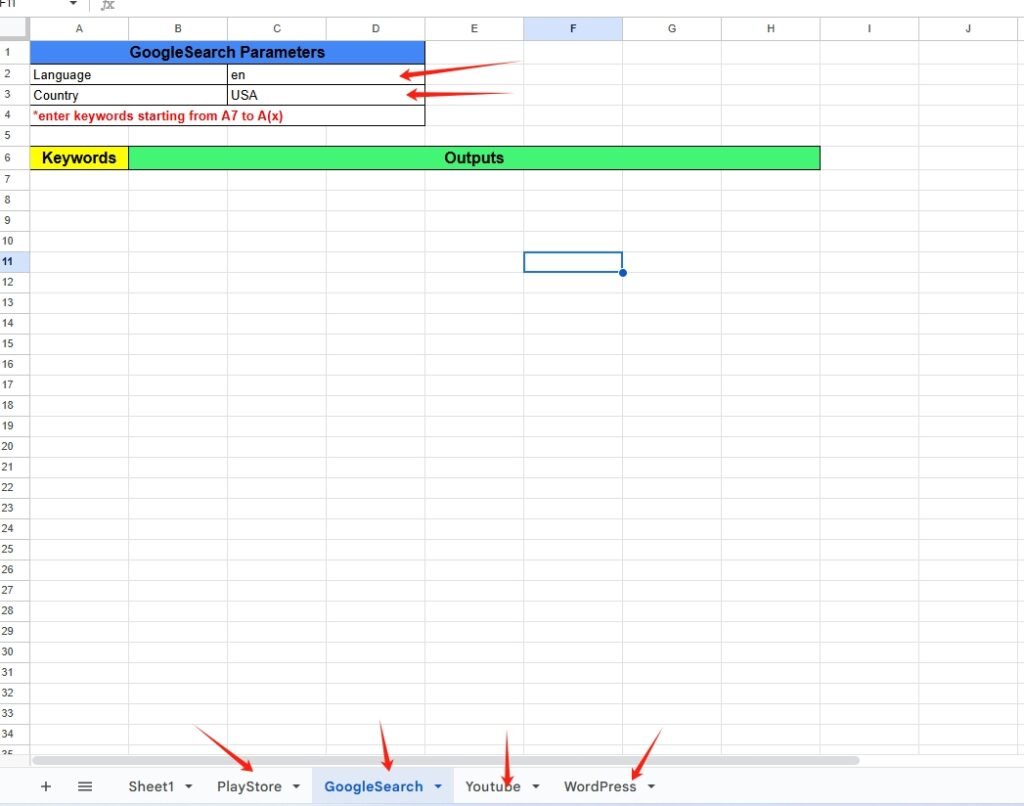Select column G header

[672, 29]
